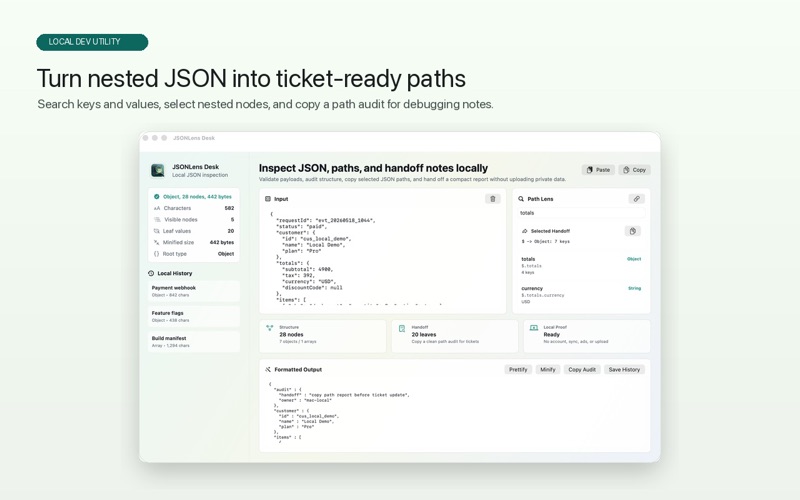This screenshot has height=500, width=800.
Task: Click the Local History section heading
Action: coord(174,273)
